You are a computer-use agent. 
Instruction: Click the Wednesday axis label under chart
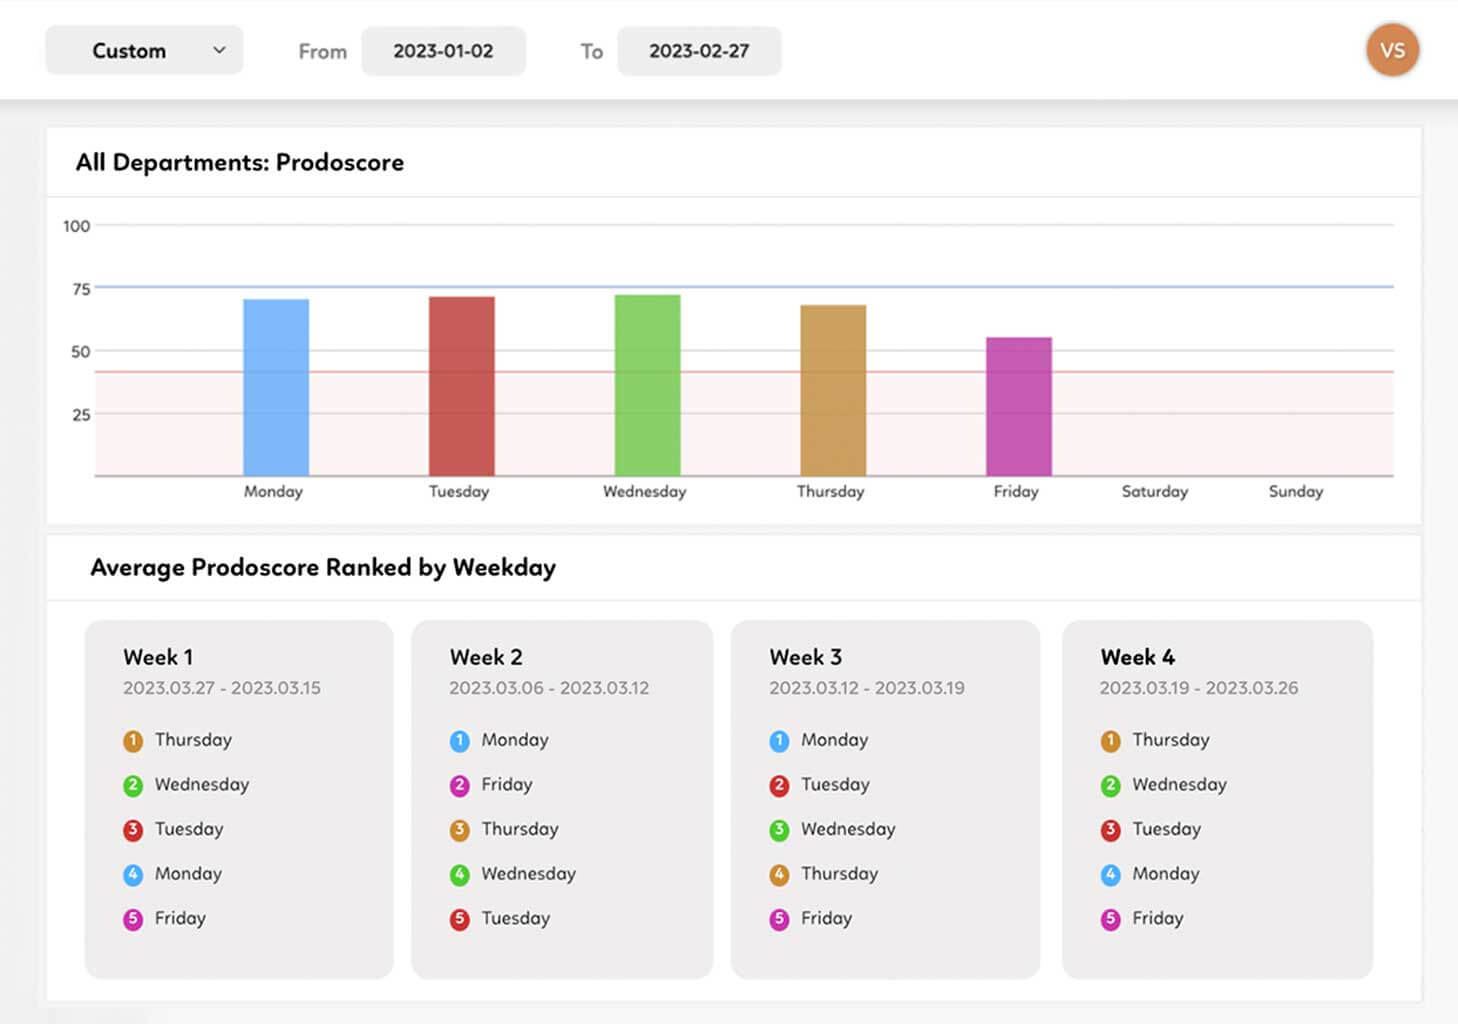coord(645,491)
